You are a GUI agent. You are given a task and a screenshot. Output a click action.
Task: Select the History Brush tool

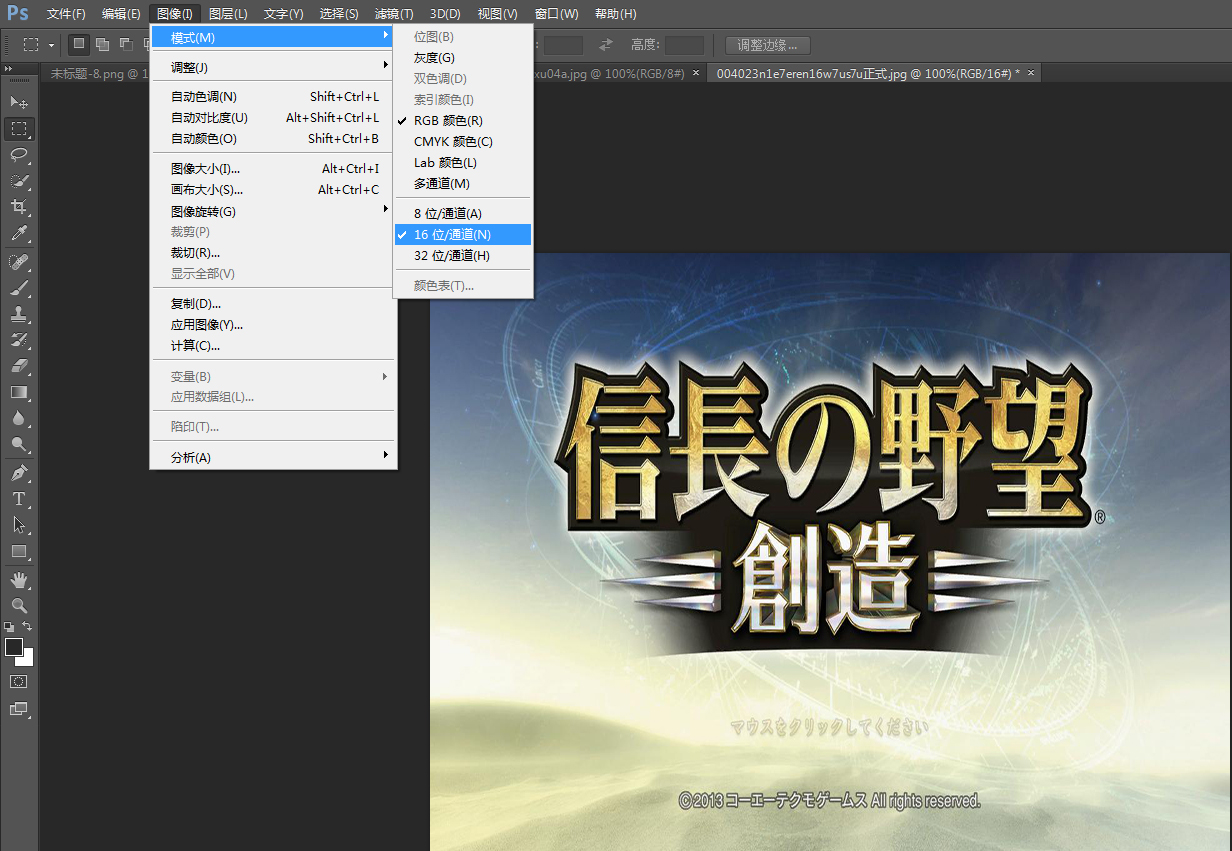(x=19, y=340)
